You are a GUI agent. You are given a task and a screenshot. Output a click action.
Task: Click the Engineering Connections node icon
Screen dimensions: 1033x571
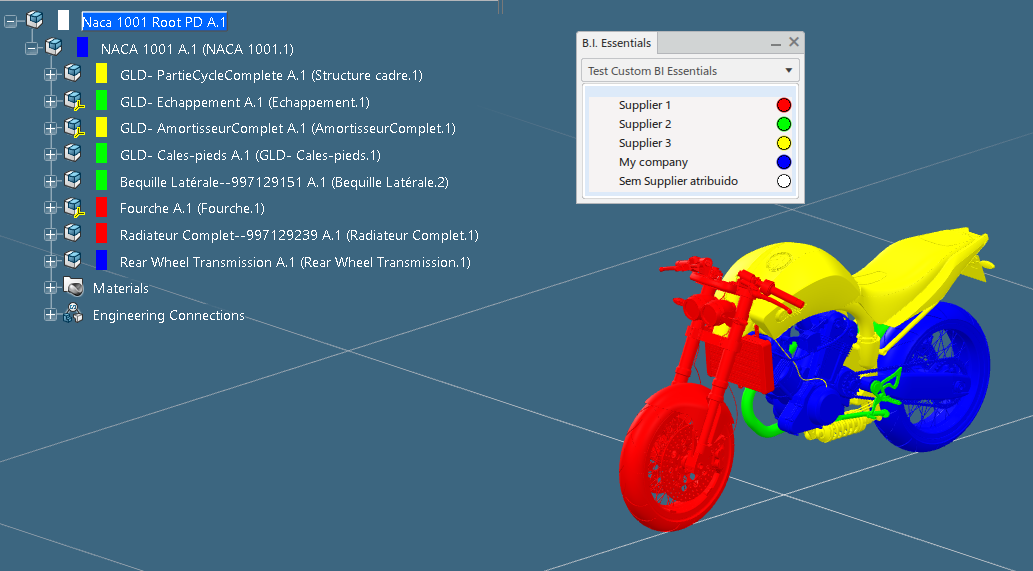(73, 315)
